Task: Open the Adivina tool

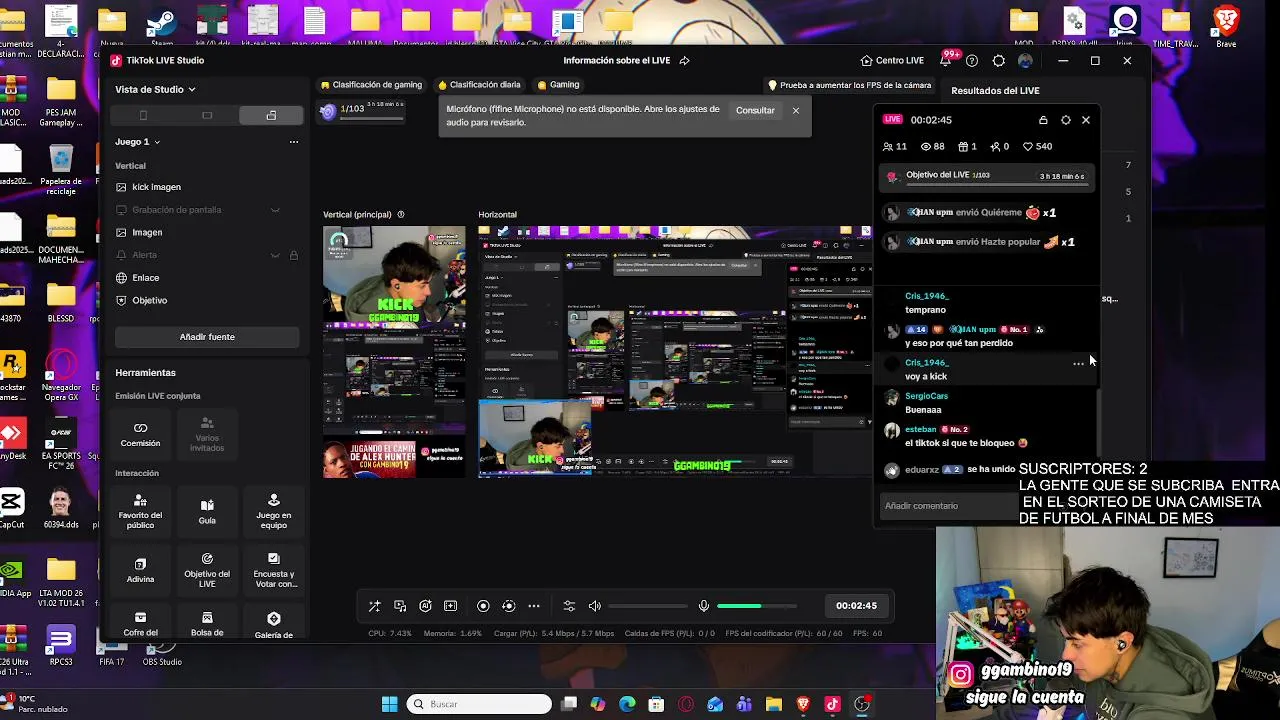Action: (140, 570)
